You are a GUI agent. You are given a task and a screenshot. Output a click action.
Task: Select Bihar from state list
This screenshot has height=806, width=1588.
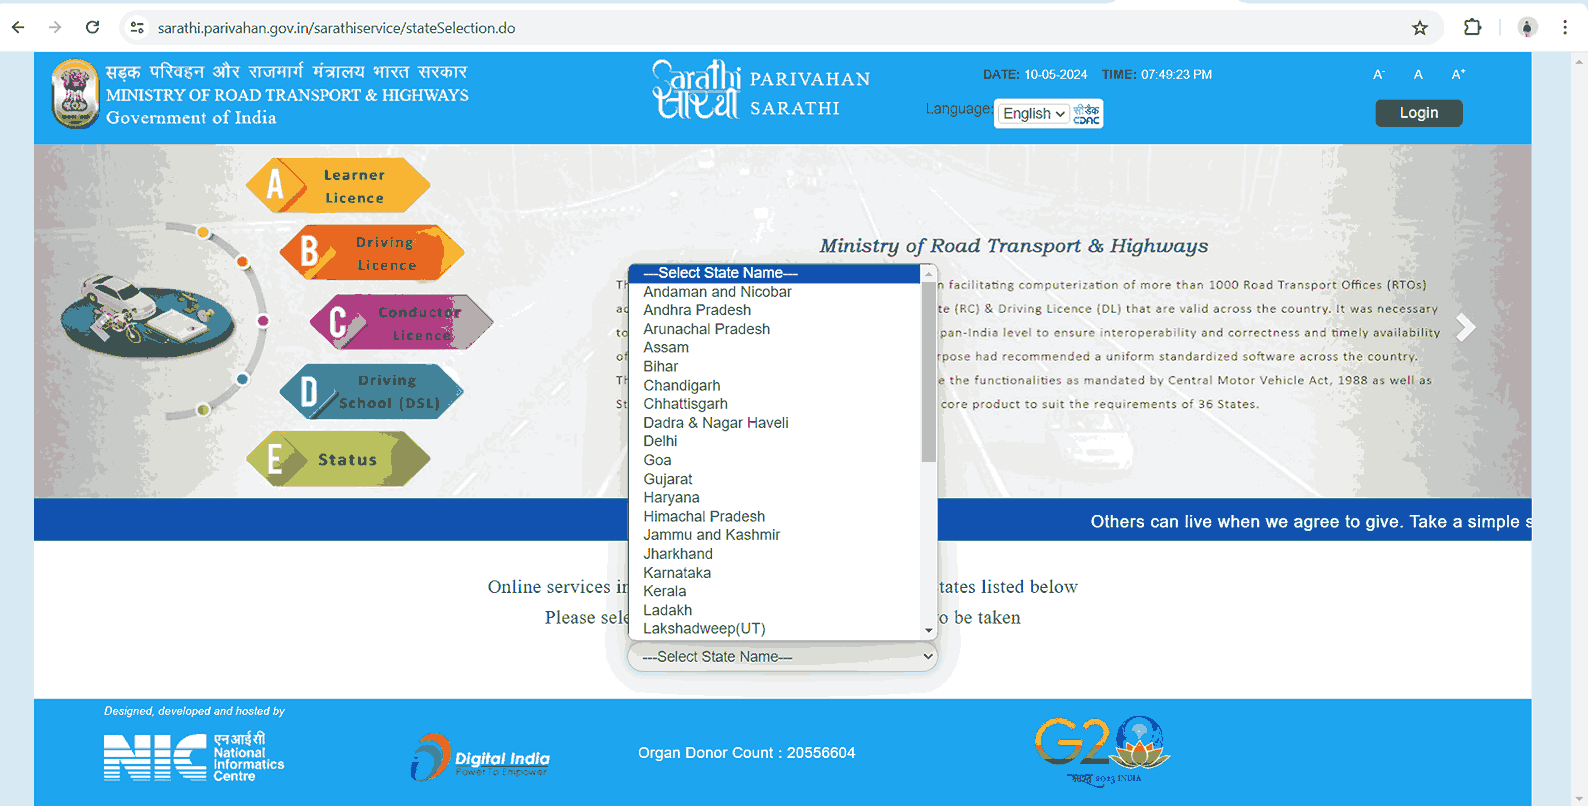(x=774, y=367)
